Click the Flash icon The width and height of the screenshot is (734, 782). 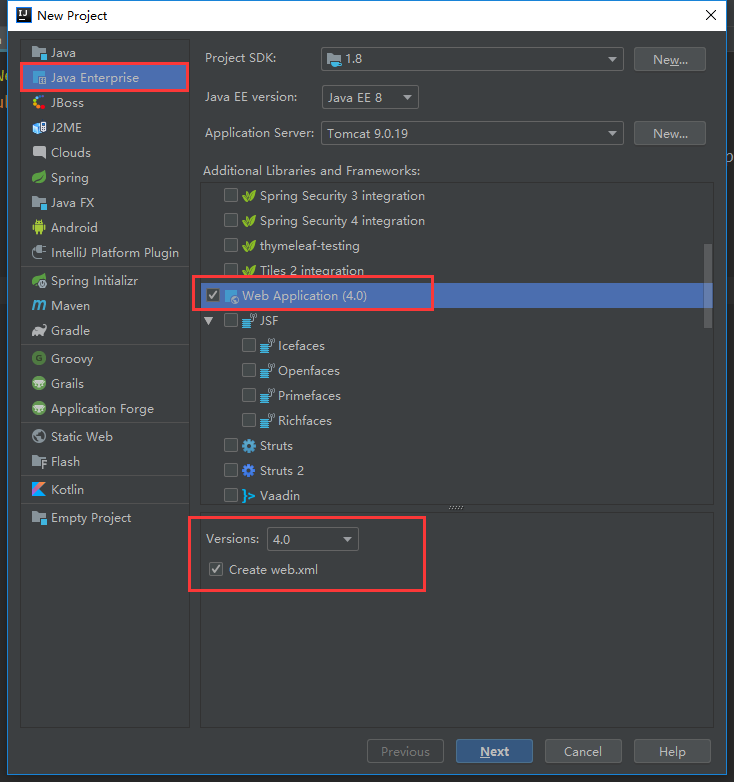point(39,461)
